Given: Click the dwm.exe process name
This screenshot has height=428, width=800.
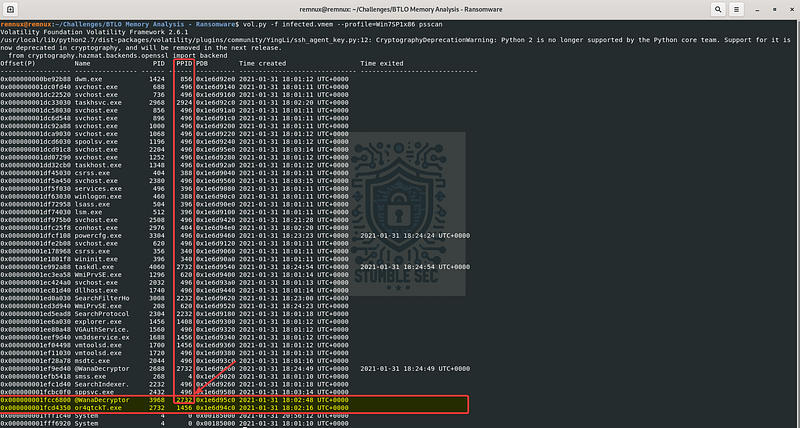Looking at the screenshot, I should click(88, 79).
